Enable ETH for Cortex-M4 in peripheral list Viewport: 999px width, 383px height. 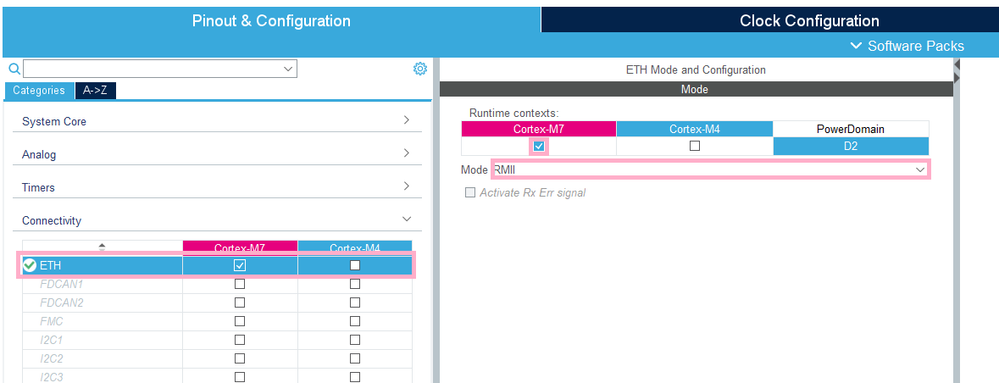pos(355,265)
